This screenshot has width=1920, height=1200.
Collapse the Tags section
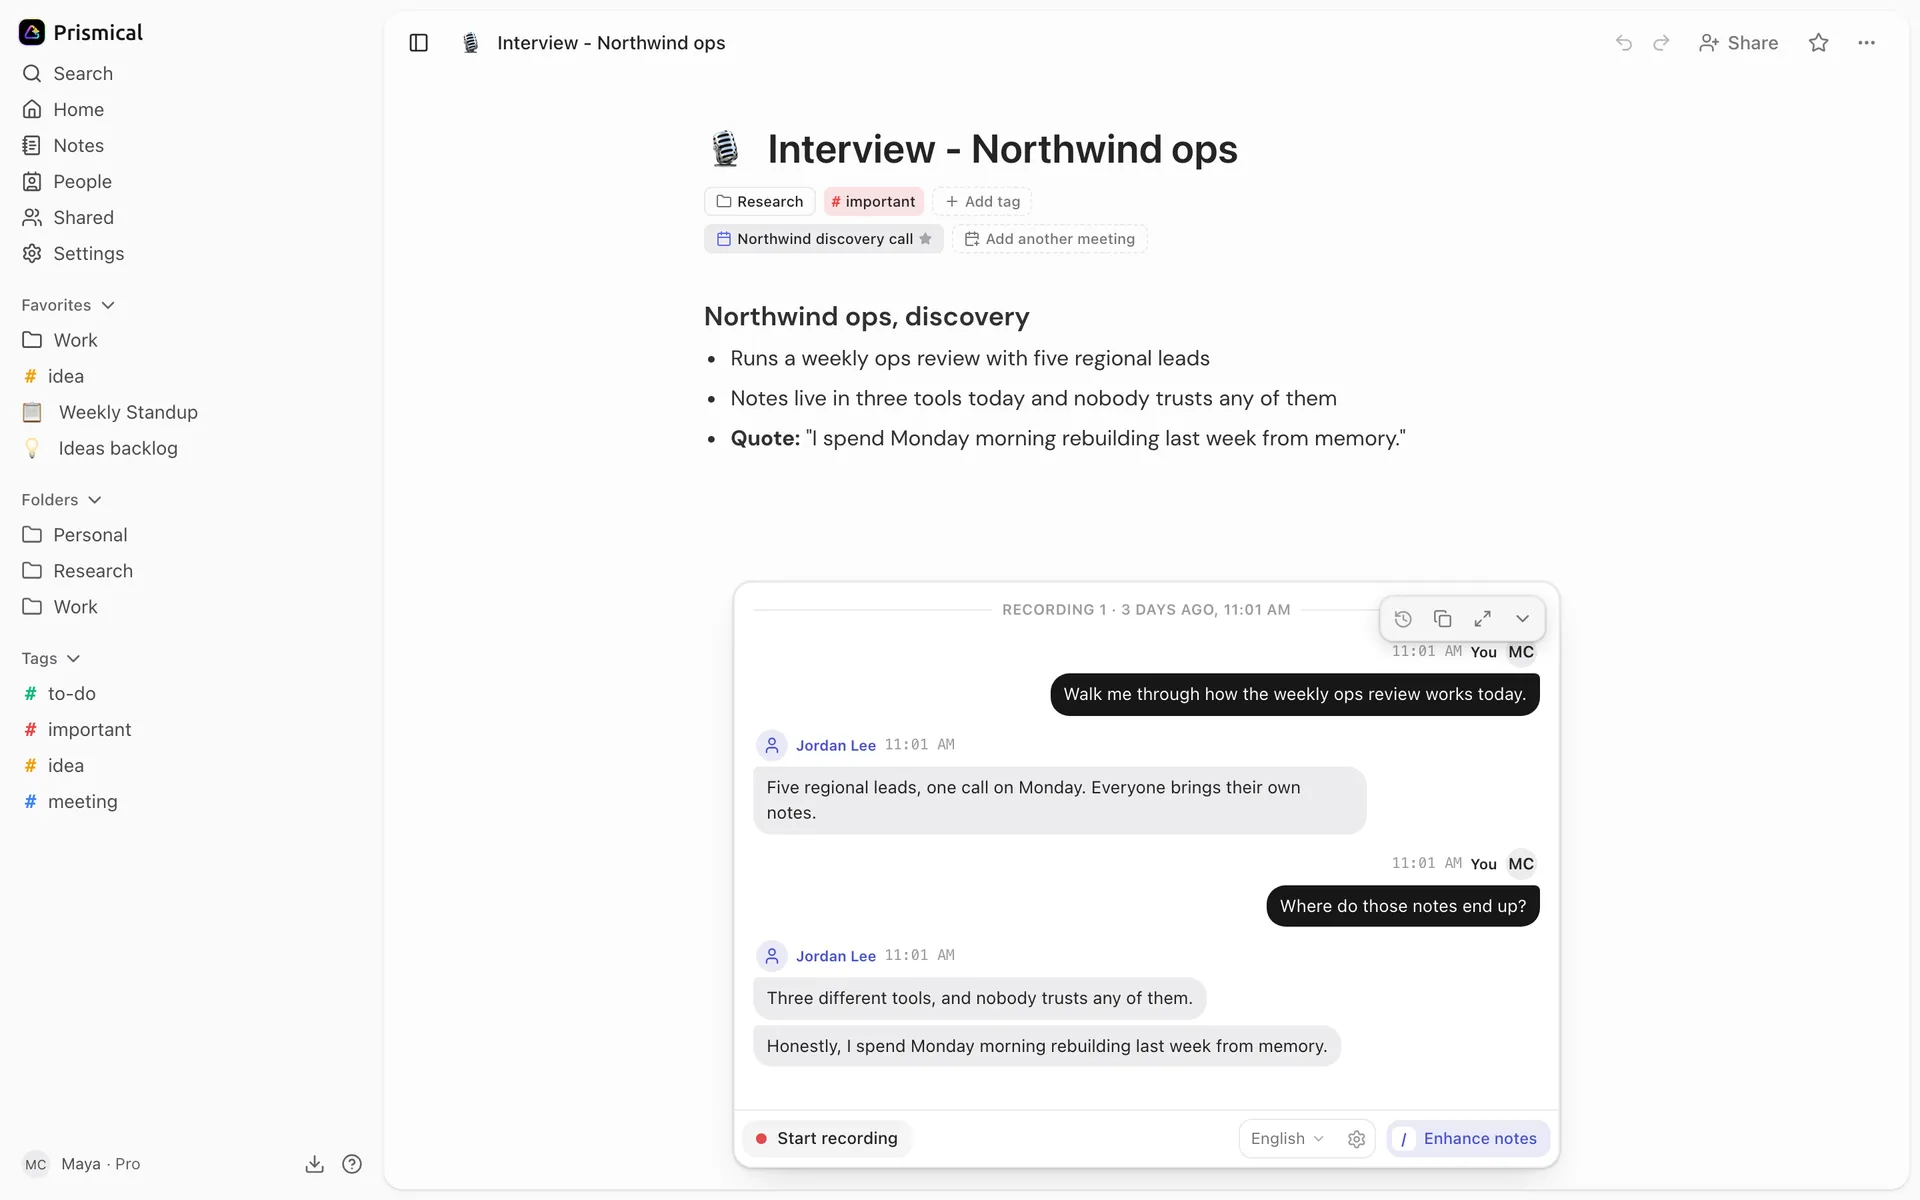(x=51, y=659)
